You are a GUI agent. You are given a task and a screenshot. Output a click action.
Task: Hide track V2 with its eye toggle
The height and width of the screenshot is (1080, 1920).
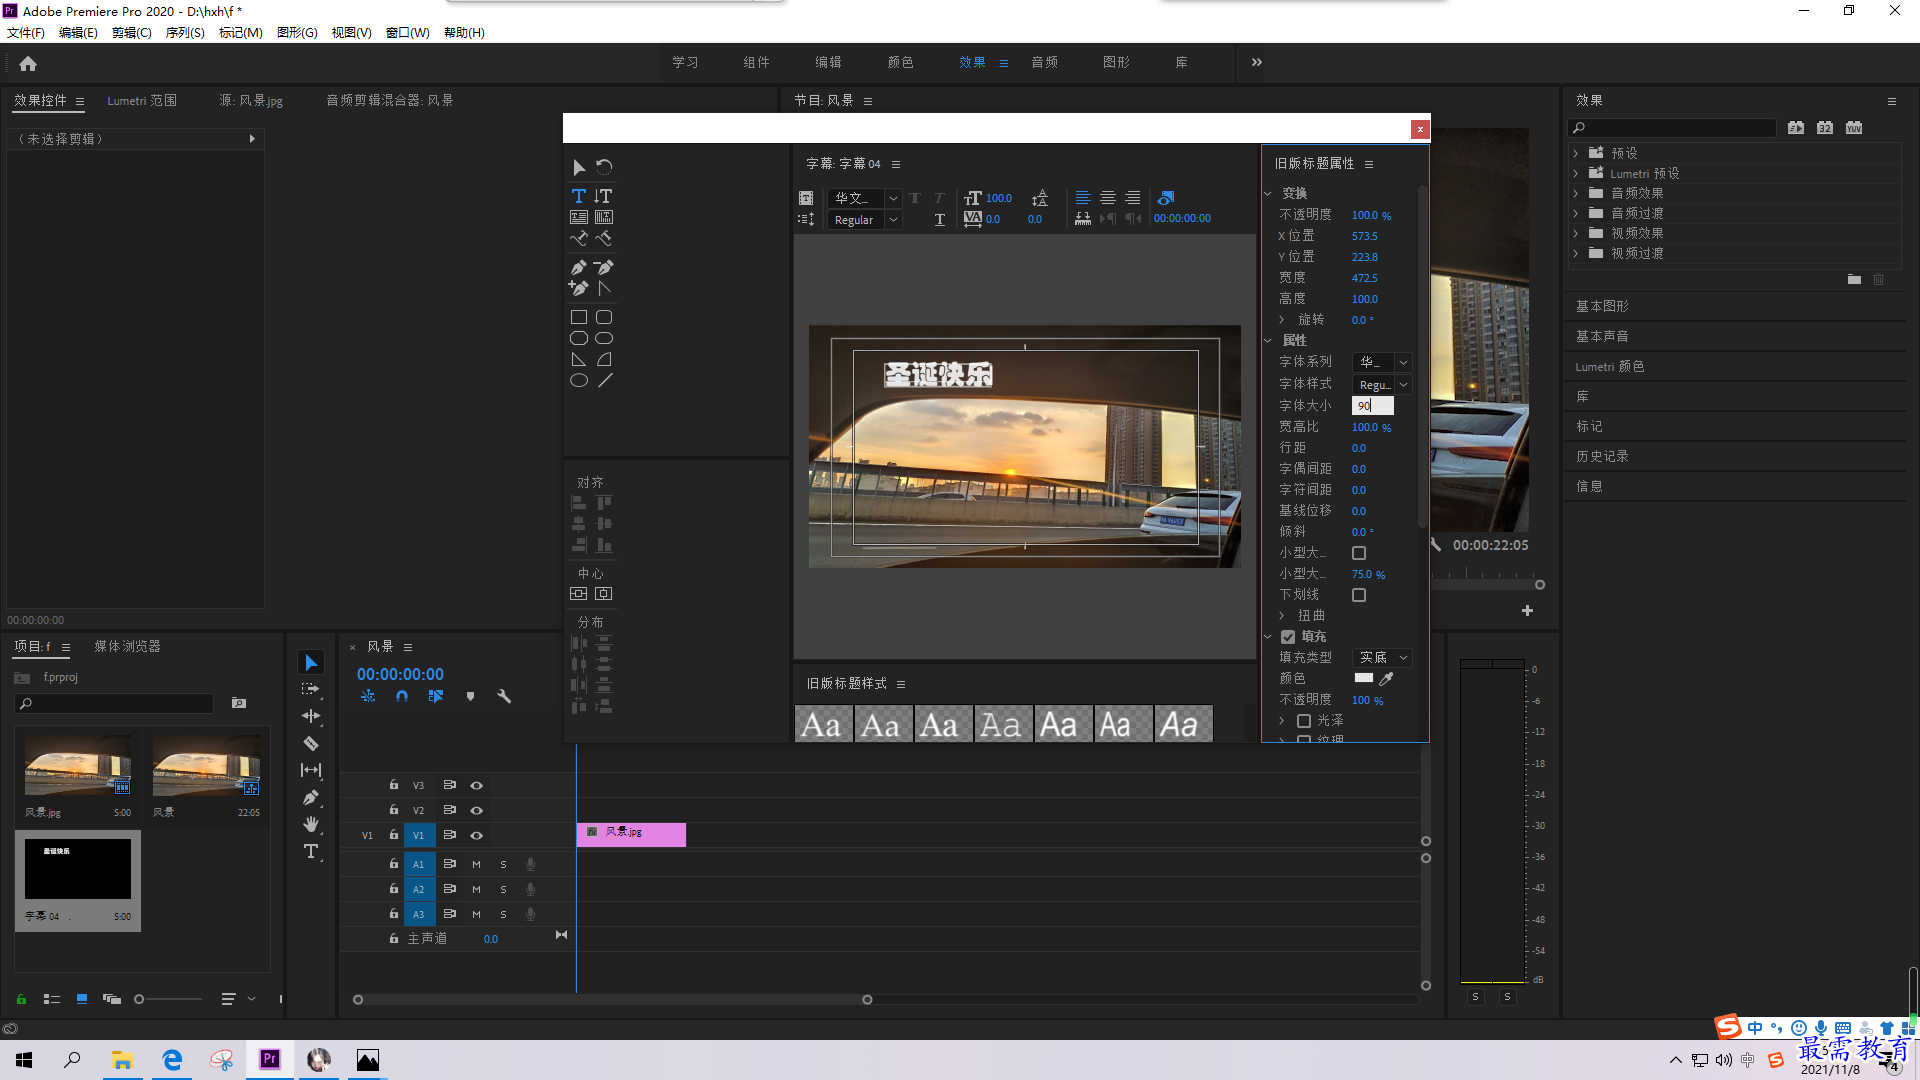click(477, 810)
